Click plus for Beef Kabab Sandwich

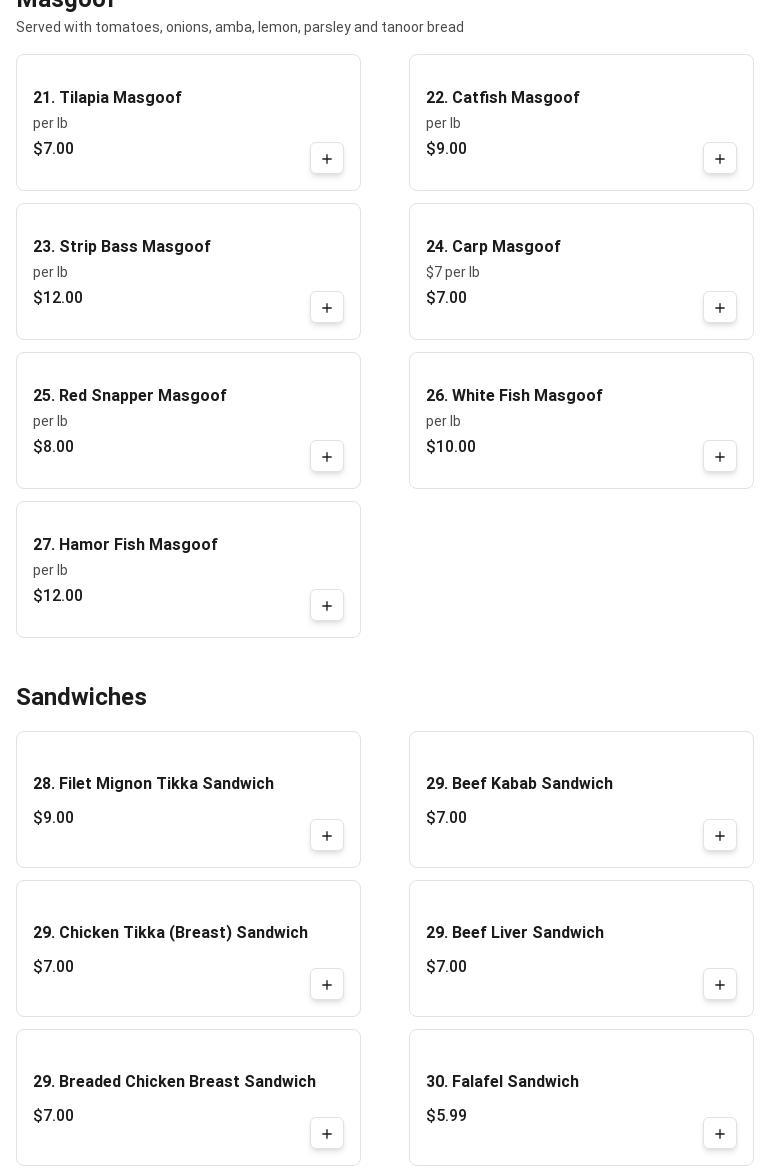coord(720,836)
